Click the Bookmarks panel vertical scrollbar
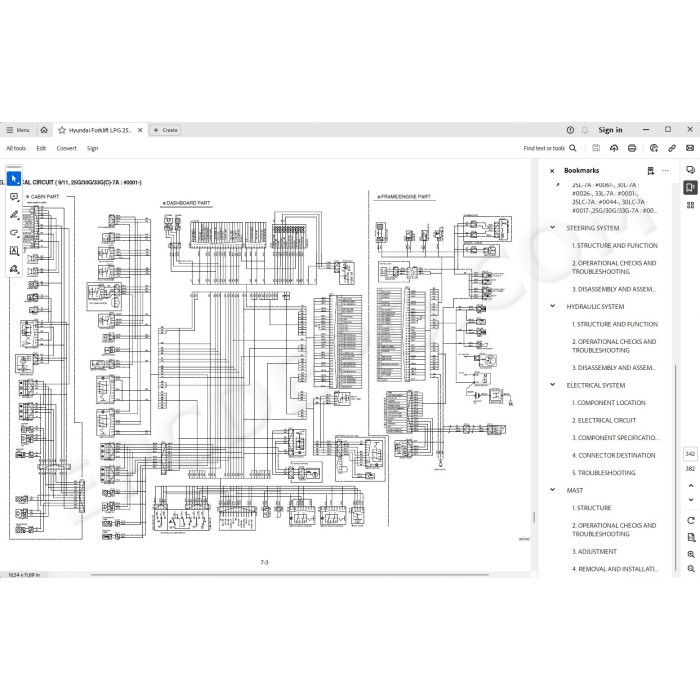The image size is (700, 700). pos(676,467)
